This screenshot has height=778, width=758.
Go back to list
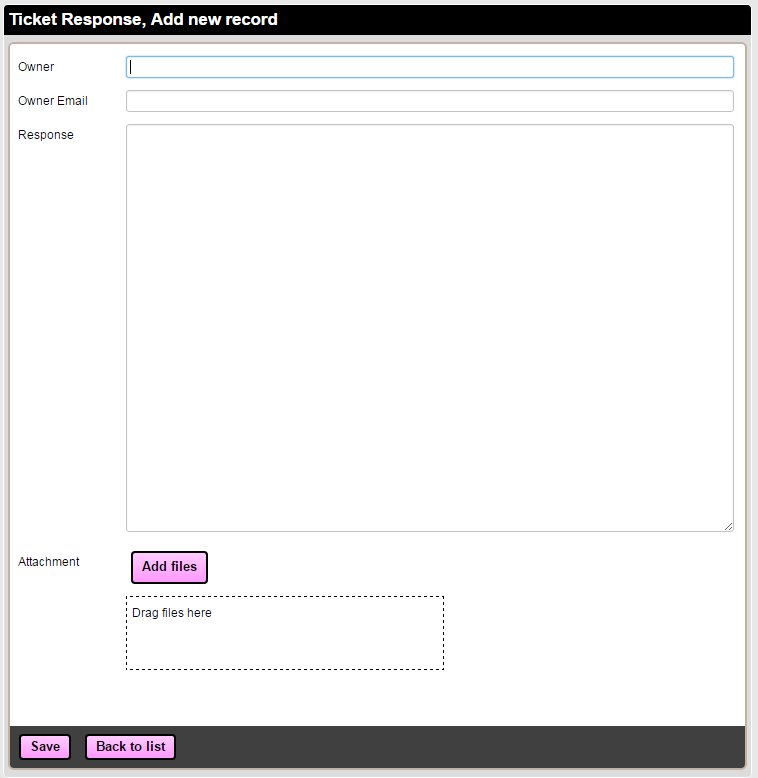(131, 747)
